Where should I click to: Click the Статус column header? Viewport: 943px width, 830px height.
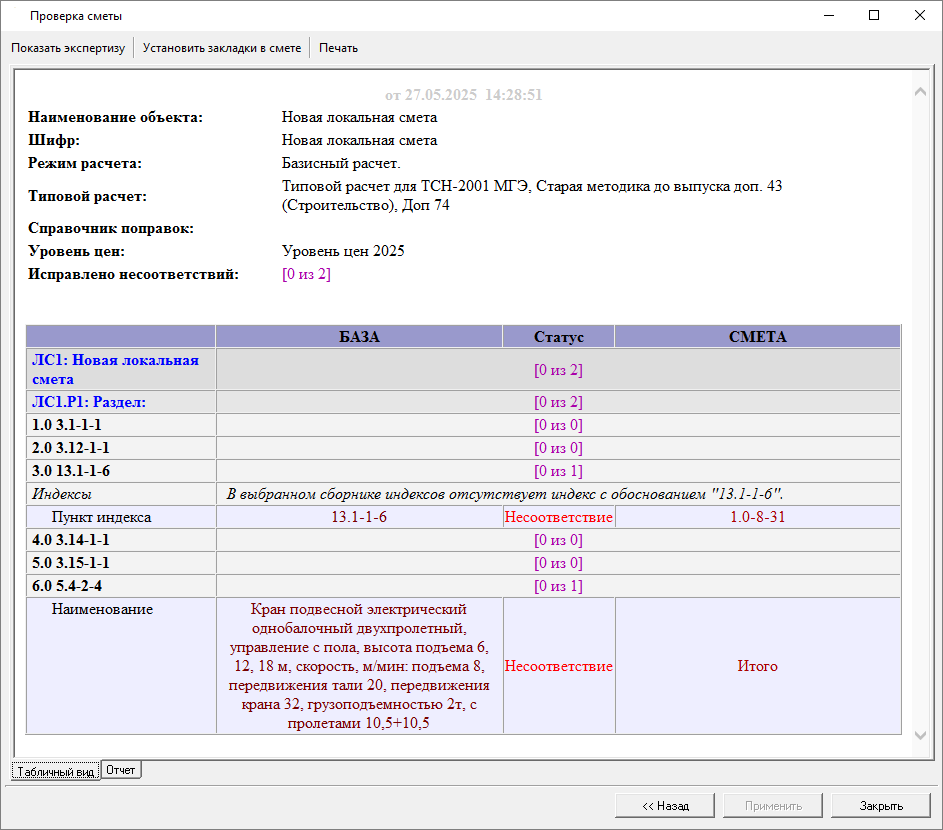(558, 337)
